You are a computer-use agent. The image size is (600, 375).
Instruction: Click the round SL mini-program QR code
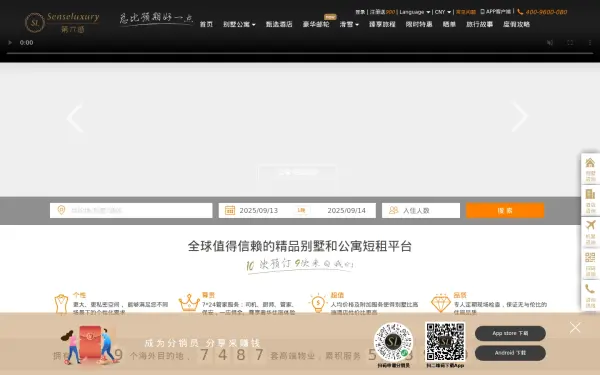pyautogui.click(x=393, y=342)
